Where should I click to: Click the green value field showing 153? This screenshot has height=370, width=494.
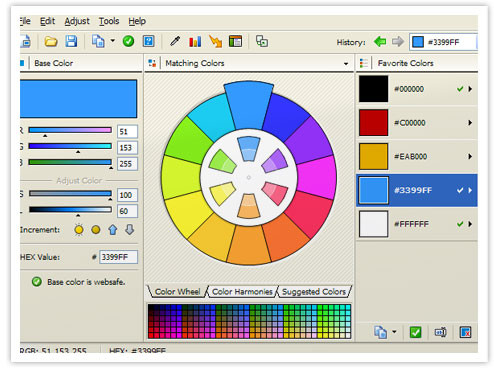tap(127, 148)
